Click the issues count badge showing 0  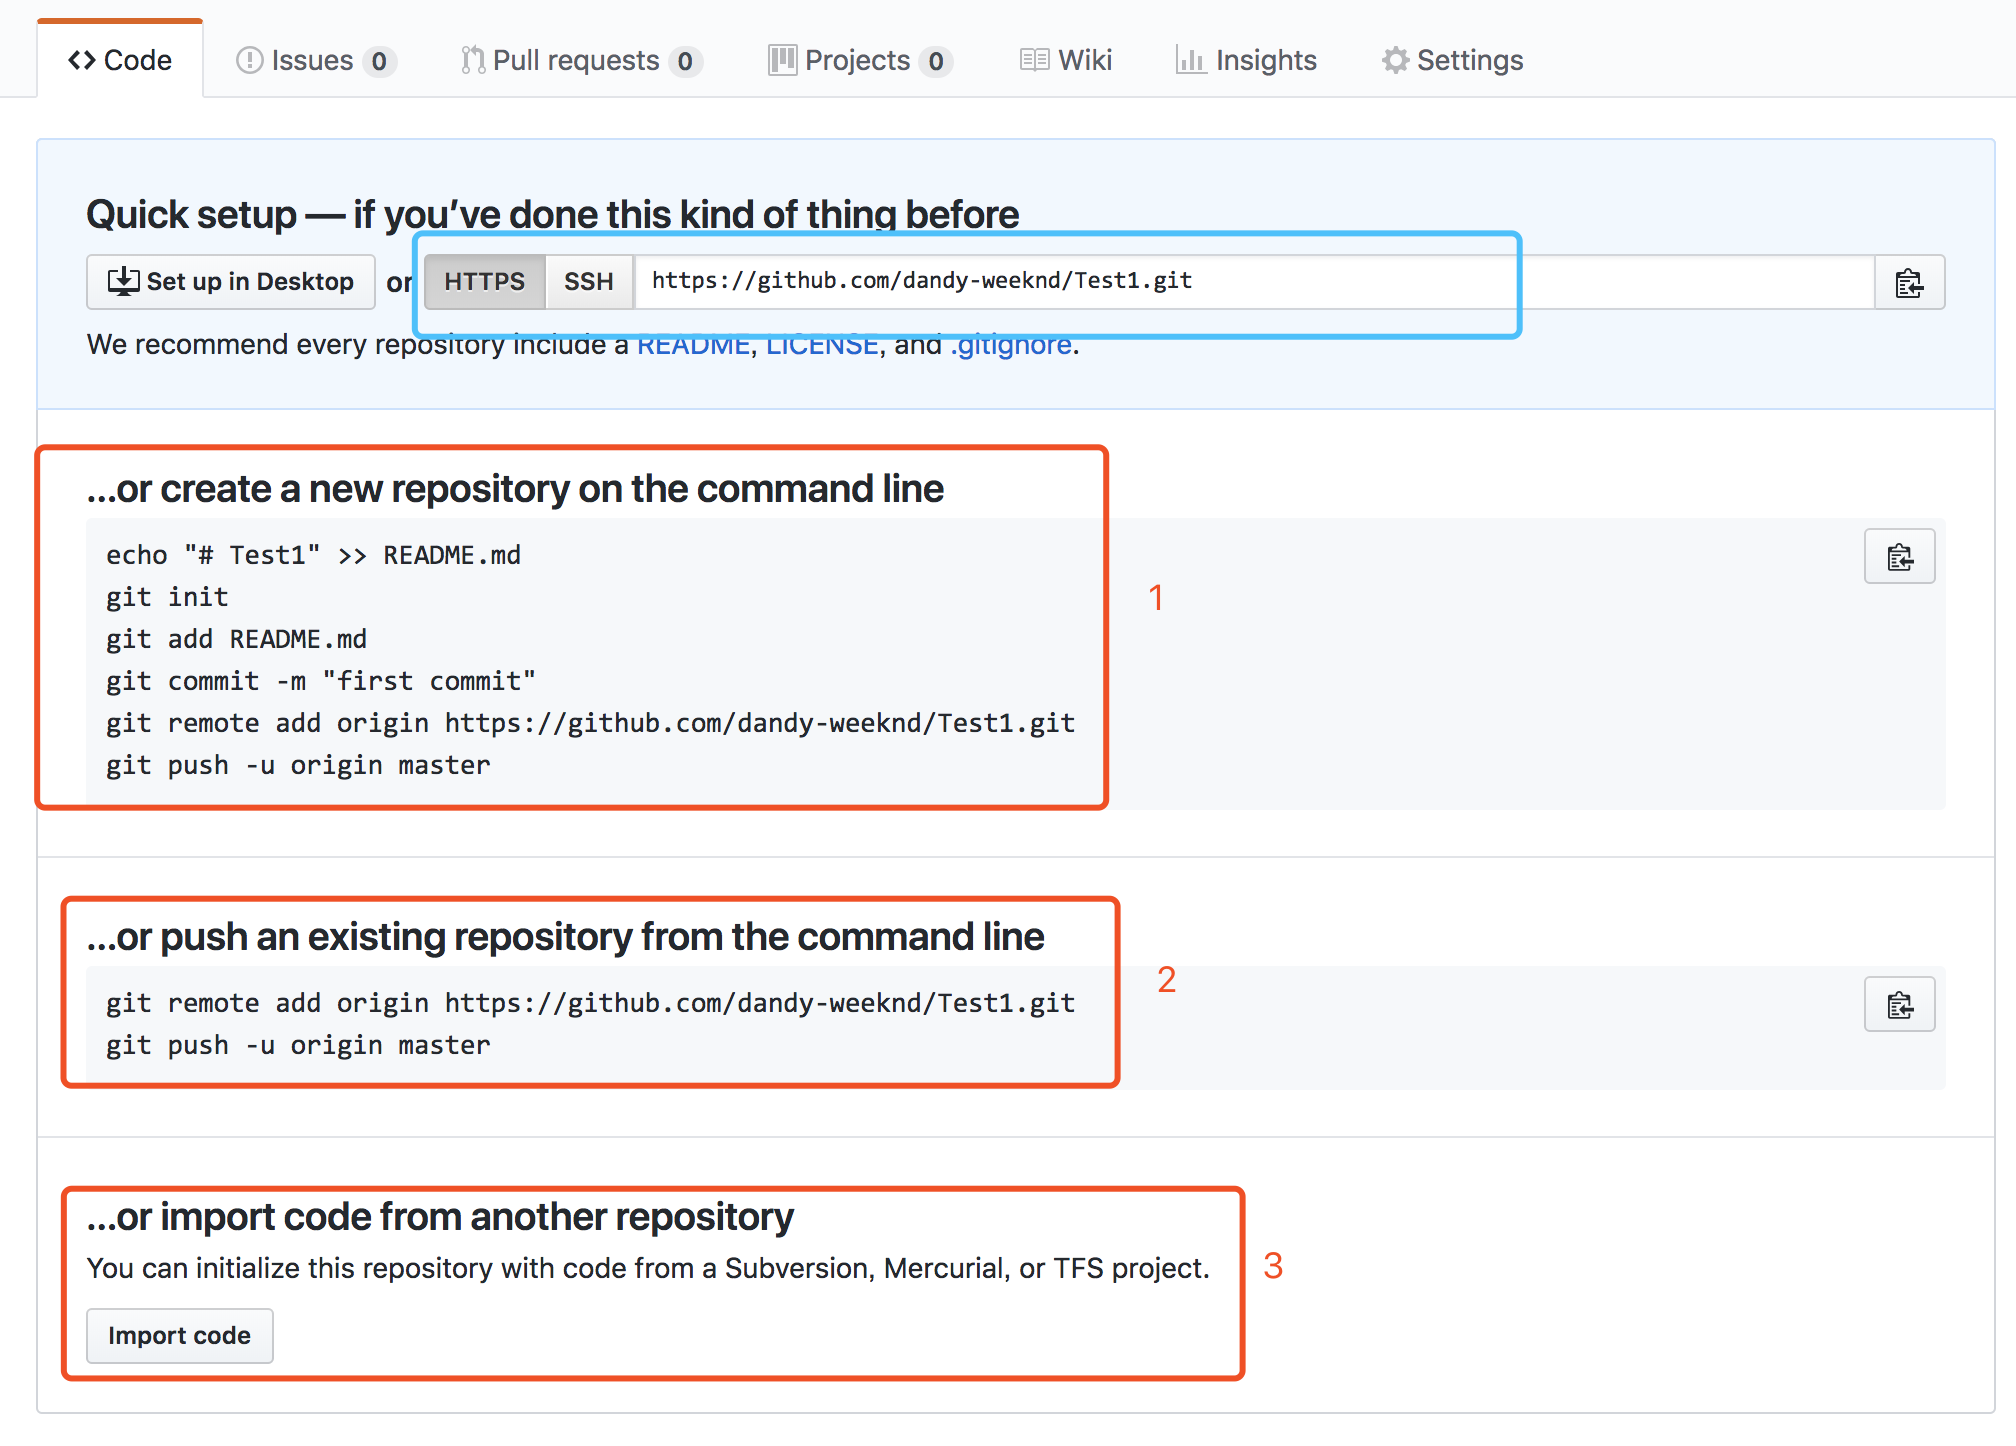tap(379, 62)
